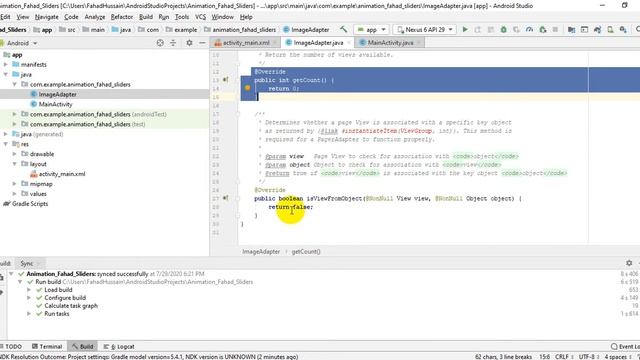This screenshot has width=640, height=360.
Task: Collapse the res folder
Action: click(6, 144)
